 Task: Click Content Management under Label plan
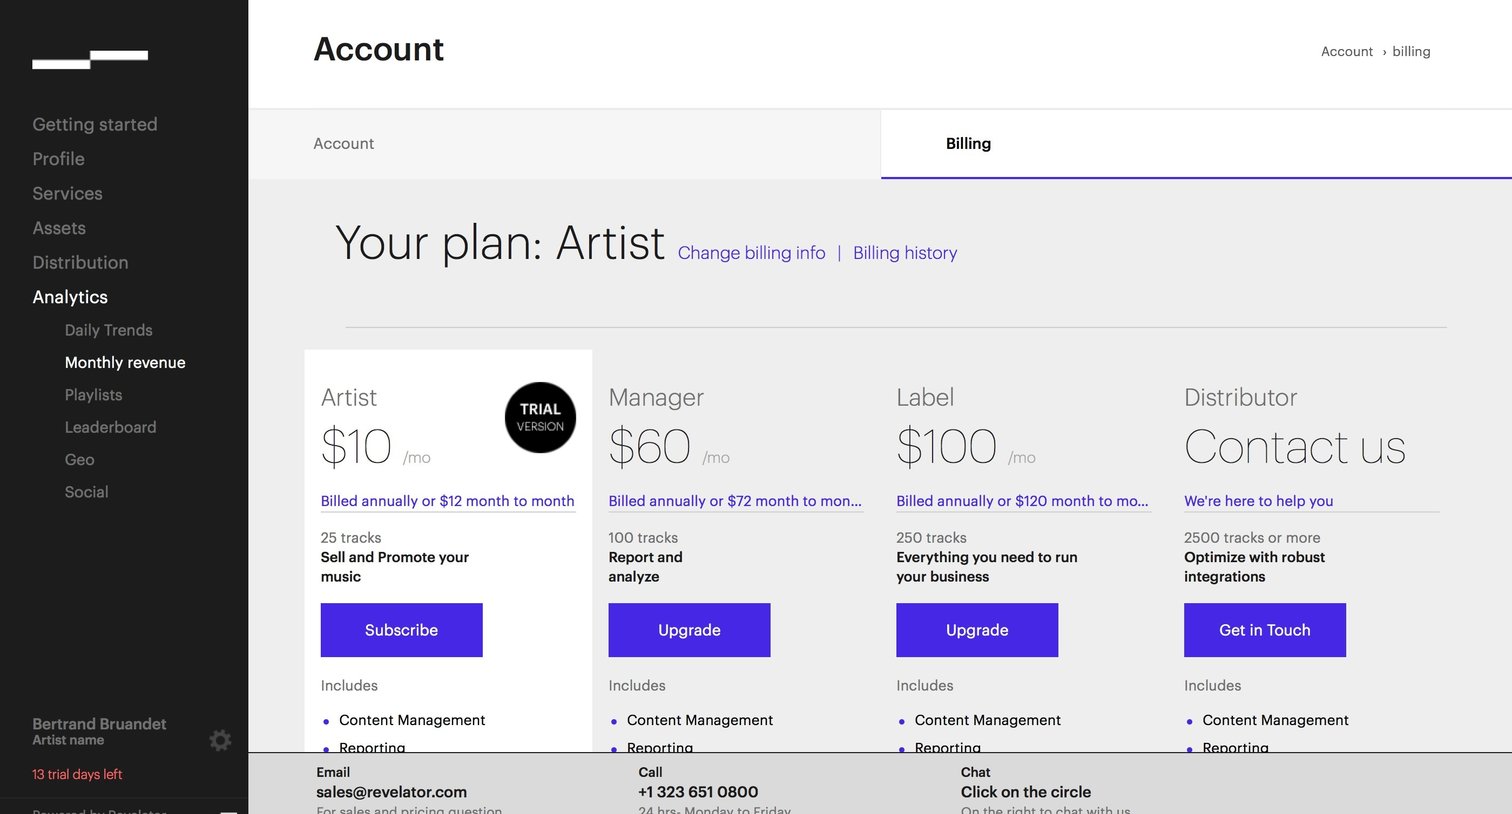988,720
